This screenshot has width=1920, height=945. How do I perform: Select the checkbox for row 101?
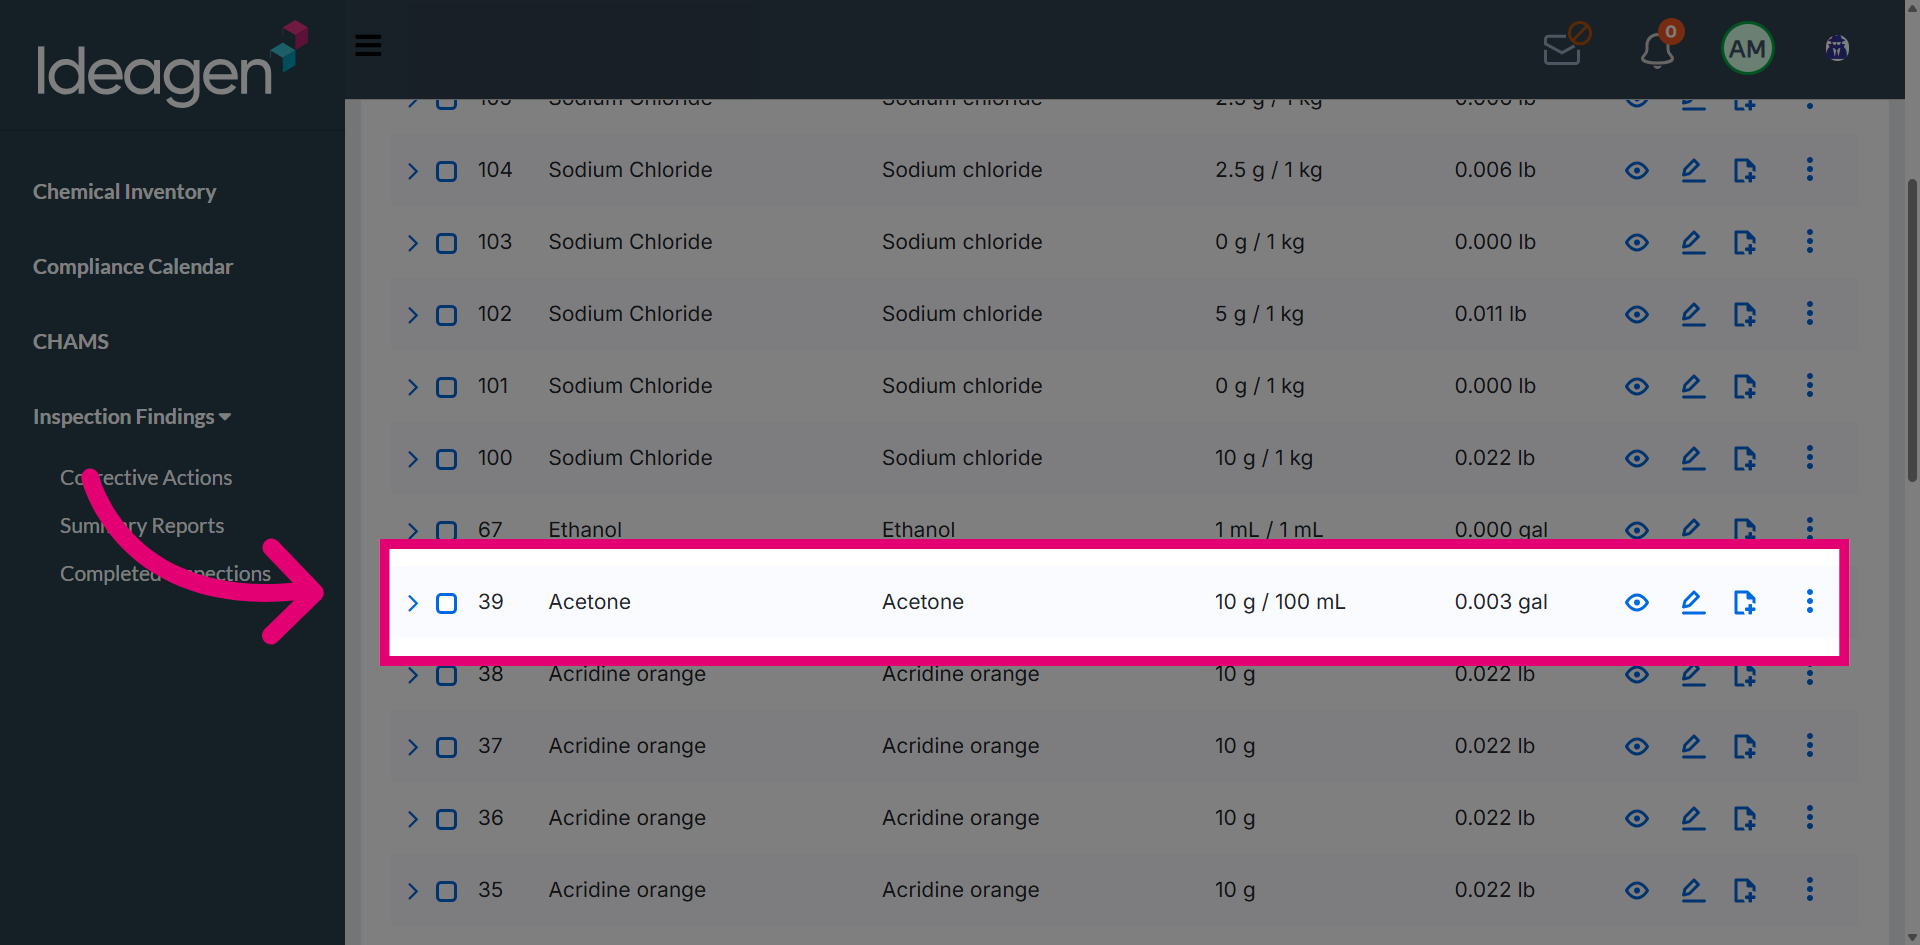click(447, 387)
